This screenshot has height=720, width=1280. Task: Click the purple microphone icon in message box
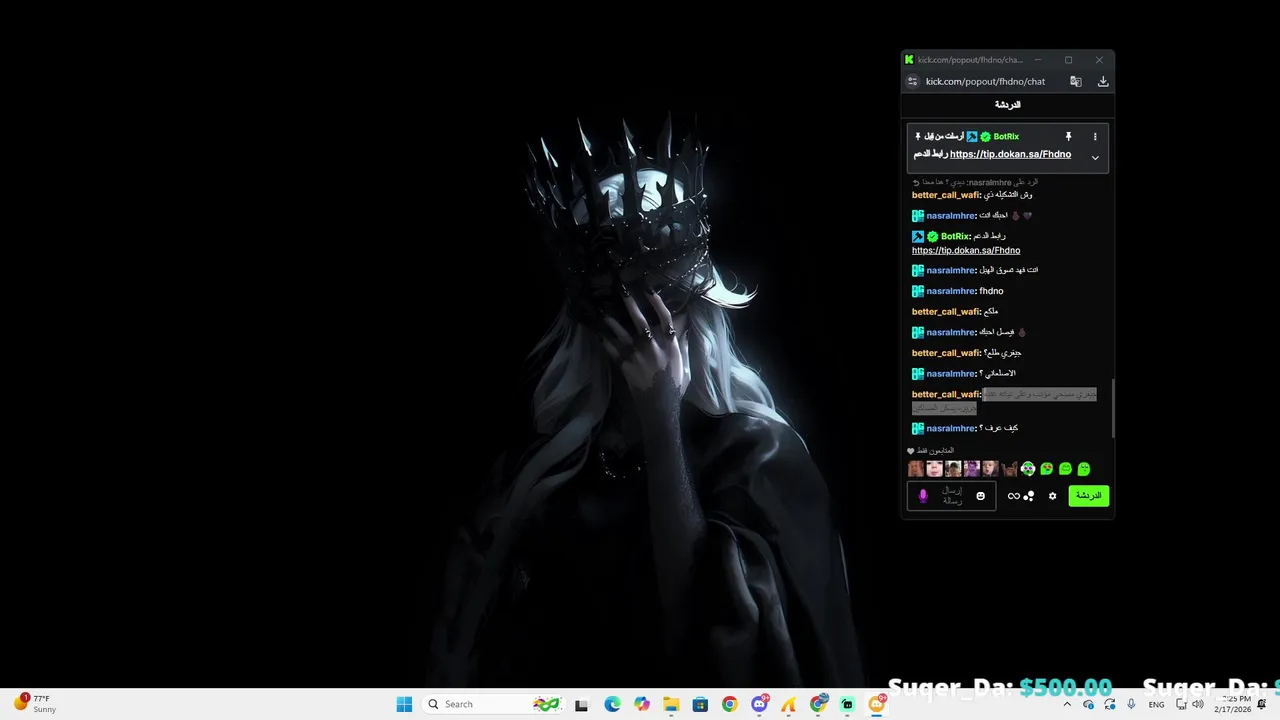(x=923, y=496)
